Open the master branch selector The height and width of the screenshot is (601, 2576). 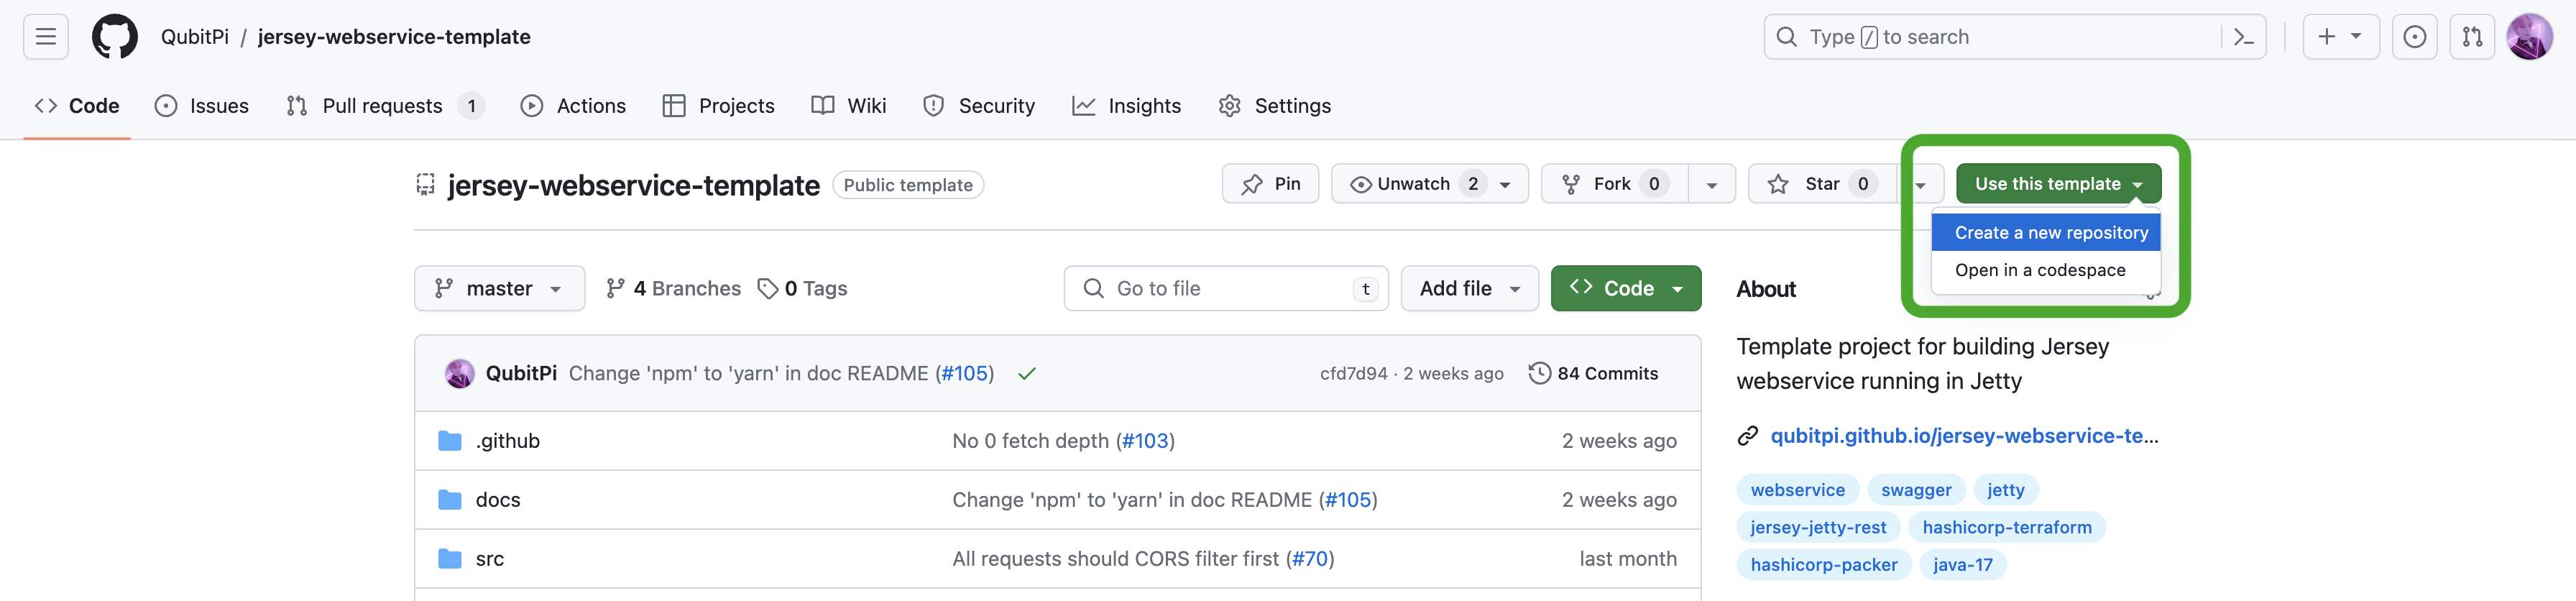499,289
